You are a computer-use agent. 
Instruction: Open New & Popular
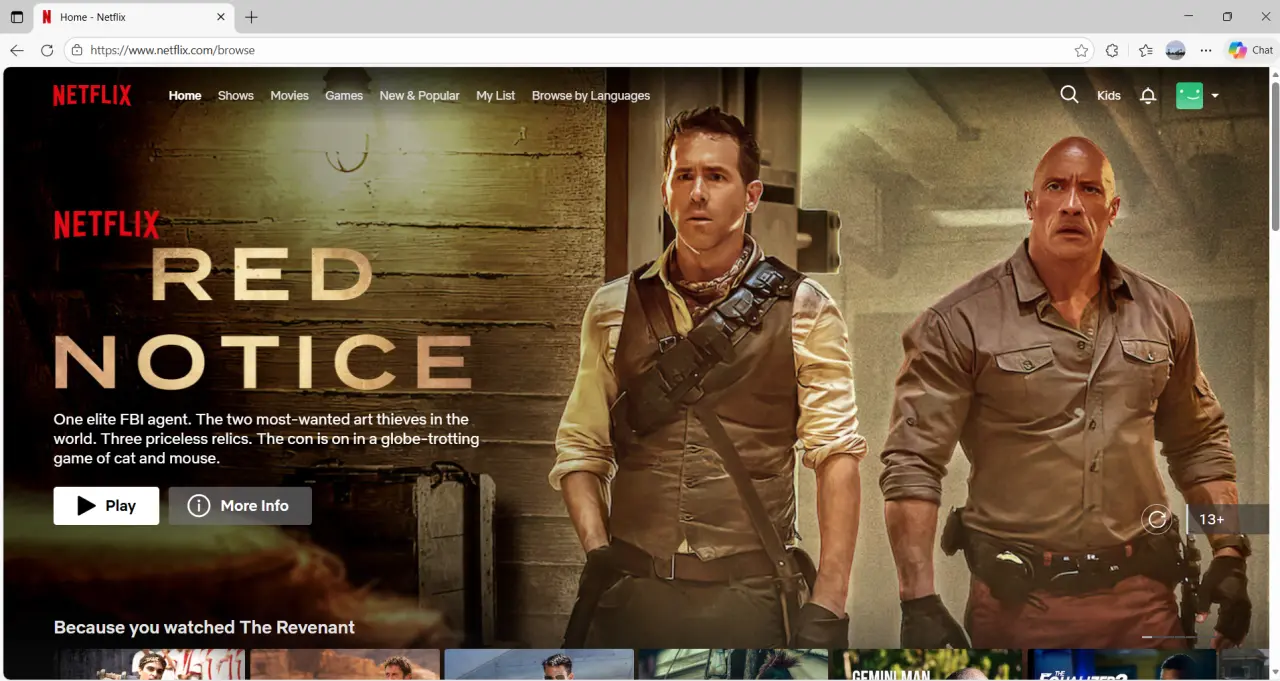pyautogui.click(x=419, y=96)
